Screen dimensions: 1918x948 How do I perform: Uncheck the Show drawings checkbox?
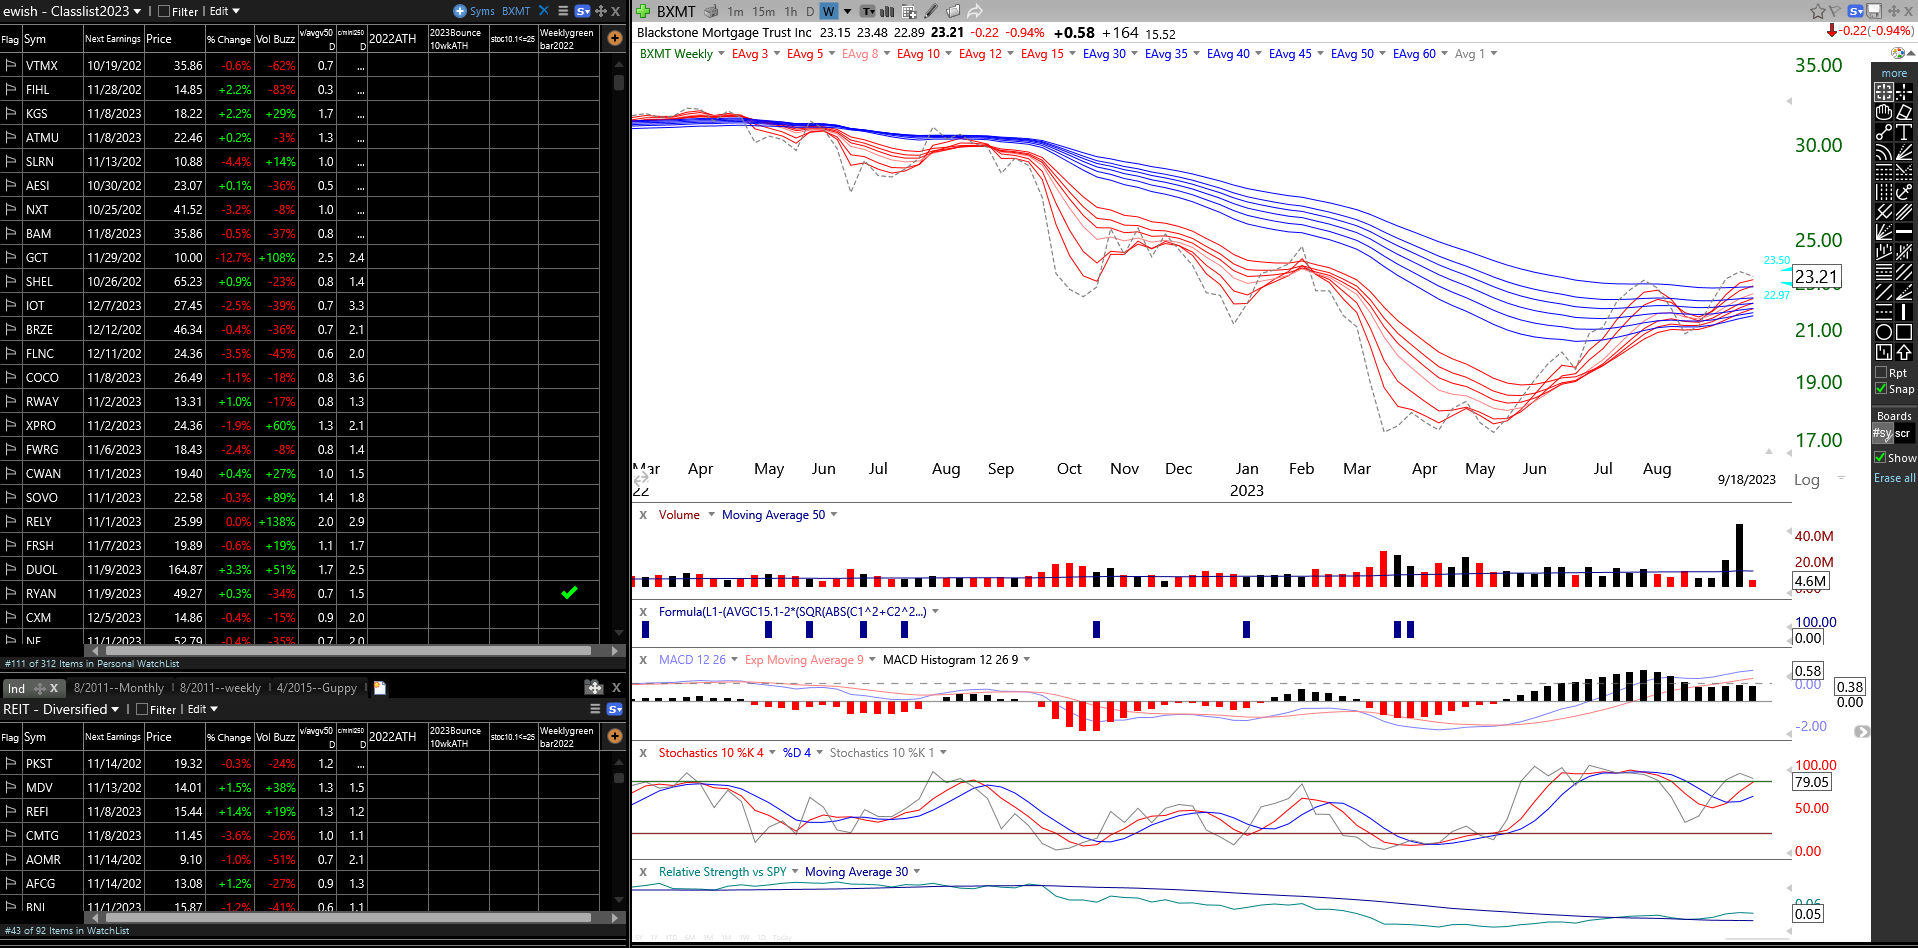point(1880,457)
